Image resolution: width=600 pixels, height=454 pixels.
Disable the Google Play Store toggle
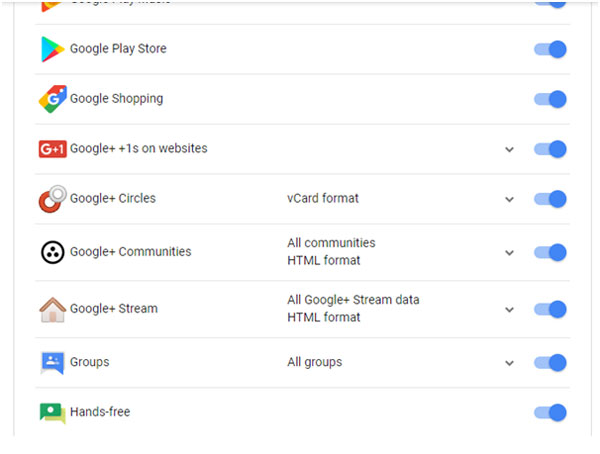[x=551, y=49]
